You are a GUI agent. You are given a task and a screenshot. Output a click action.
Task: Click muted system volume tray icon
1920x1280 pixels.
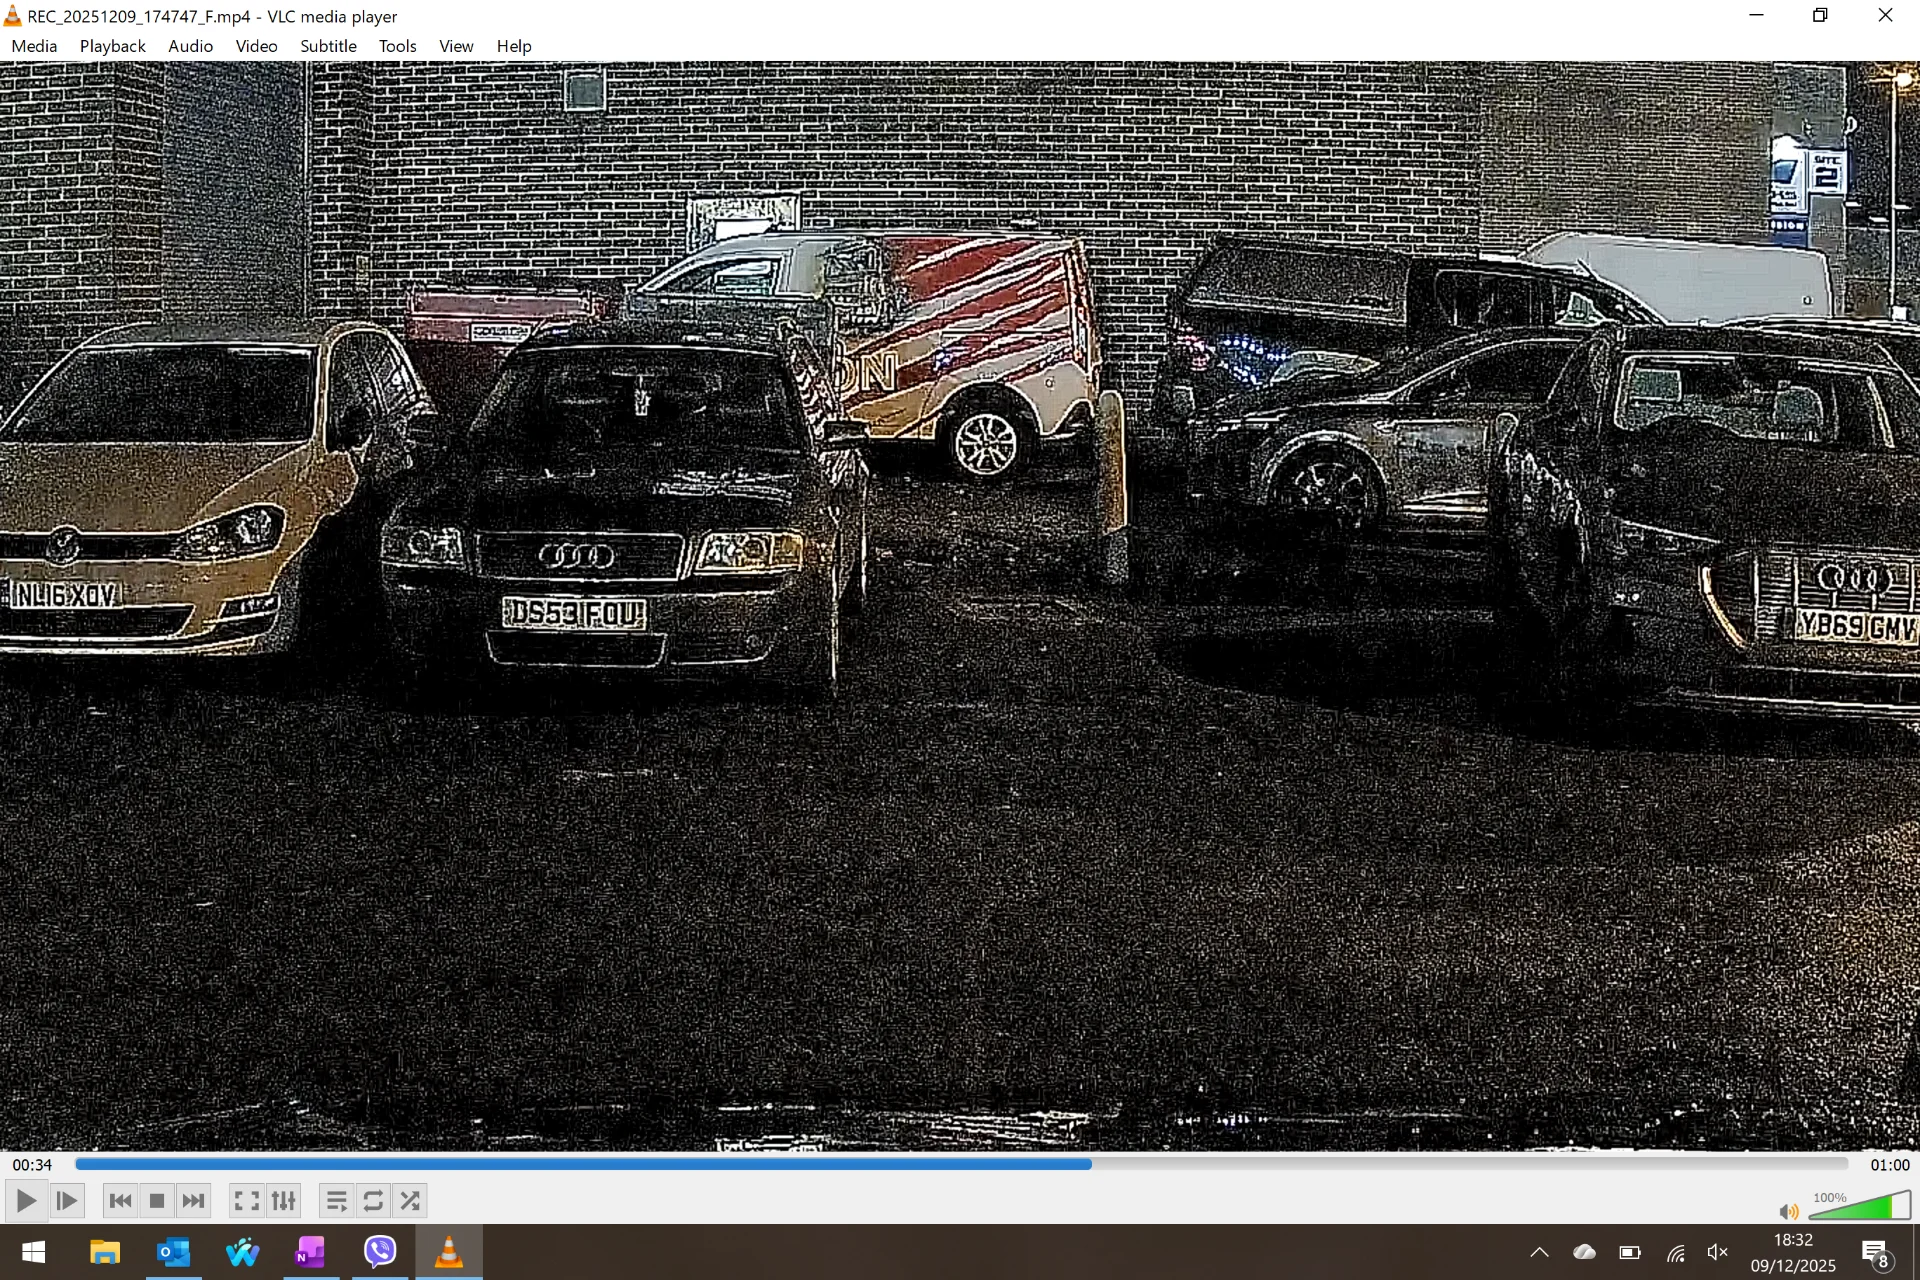pyautogui.click(x=1718, y=1252)
